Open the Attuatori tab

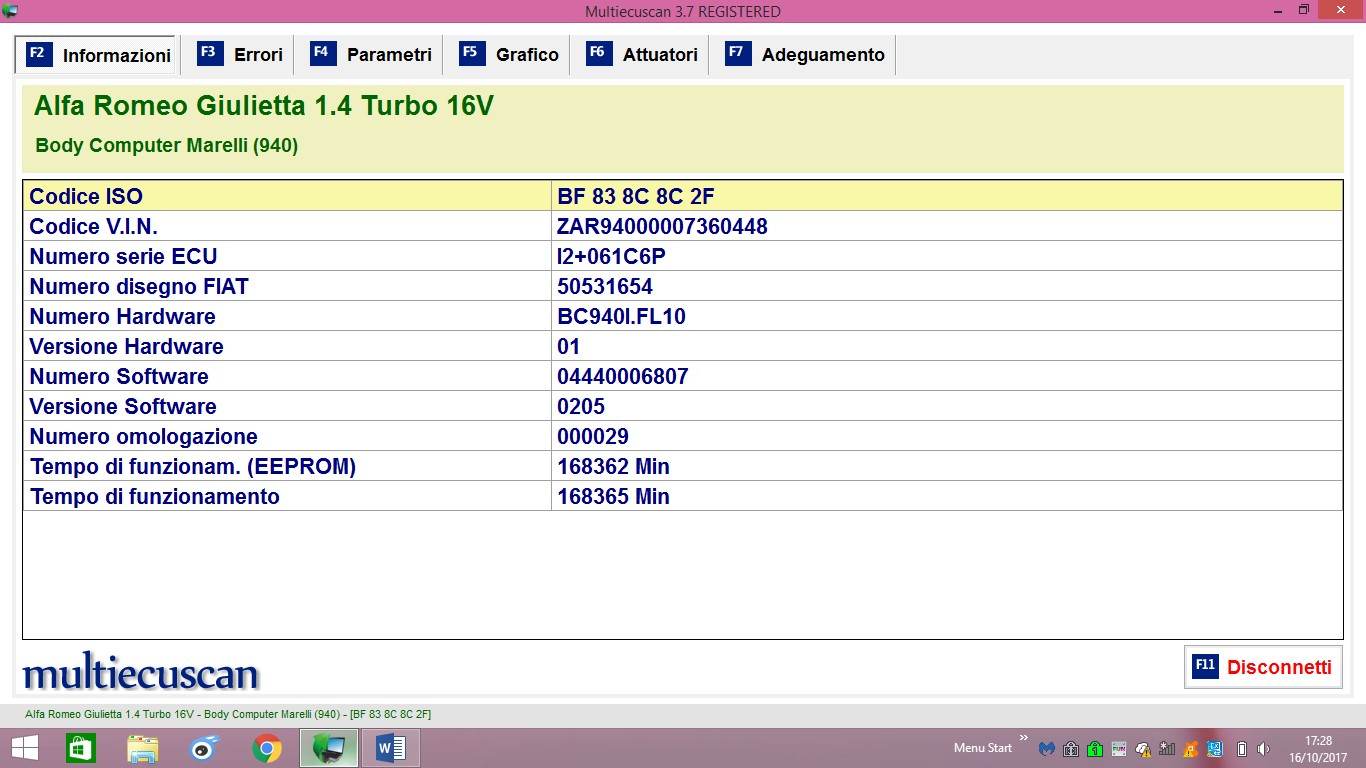point(641,55)
